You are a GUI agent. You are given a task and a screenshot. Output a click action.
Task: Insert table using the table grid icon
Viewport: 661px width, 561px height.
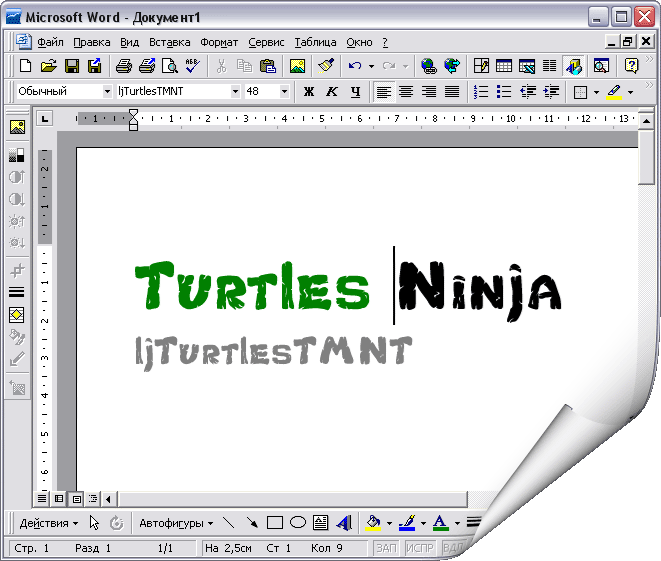(x=504, y=66)
